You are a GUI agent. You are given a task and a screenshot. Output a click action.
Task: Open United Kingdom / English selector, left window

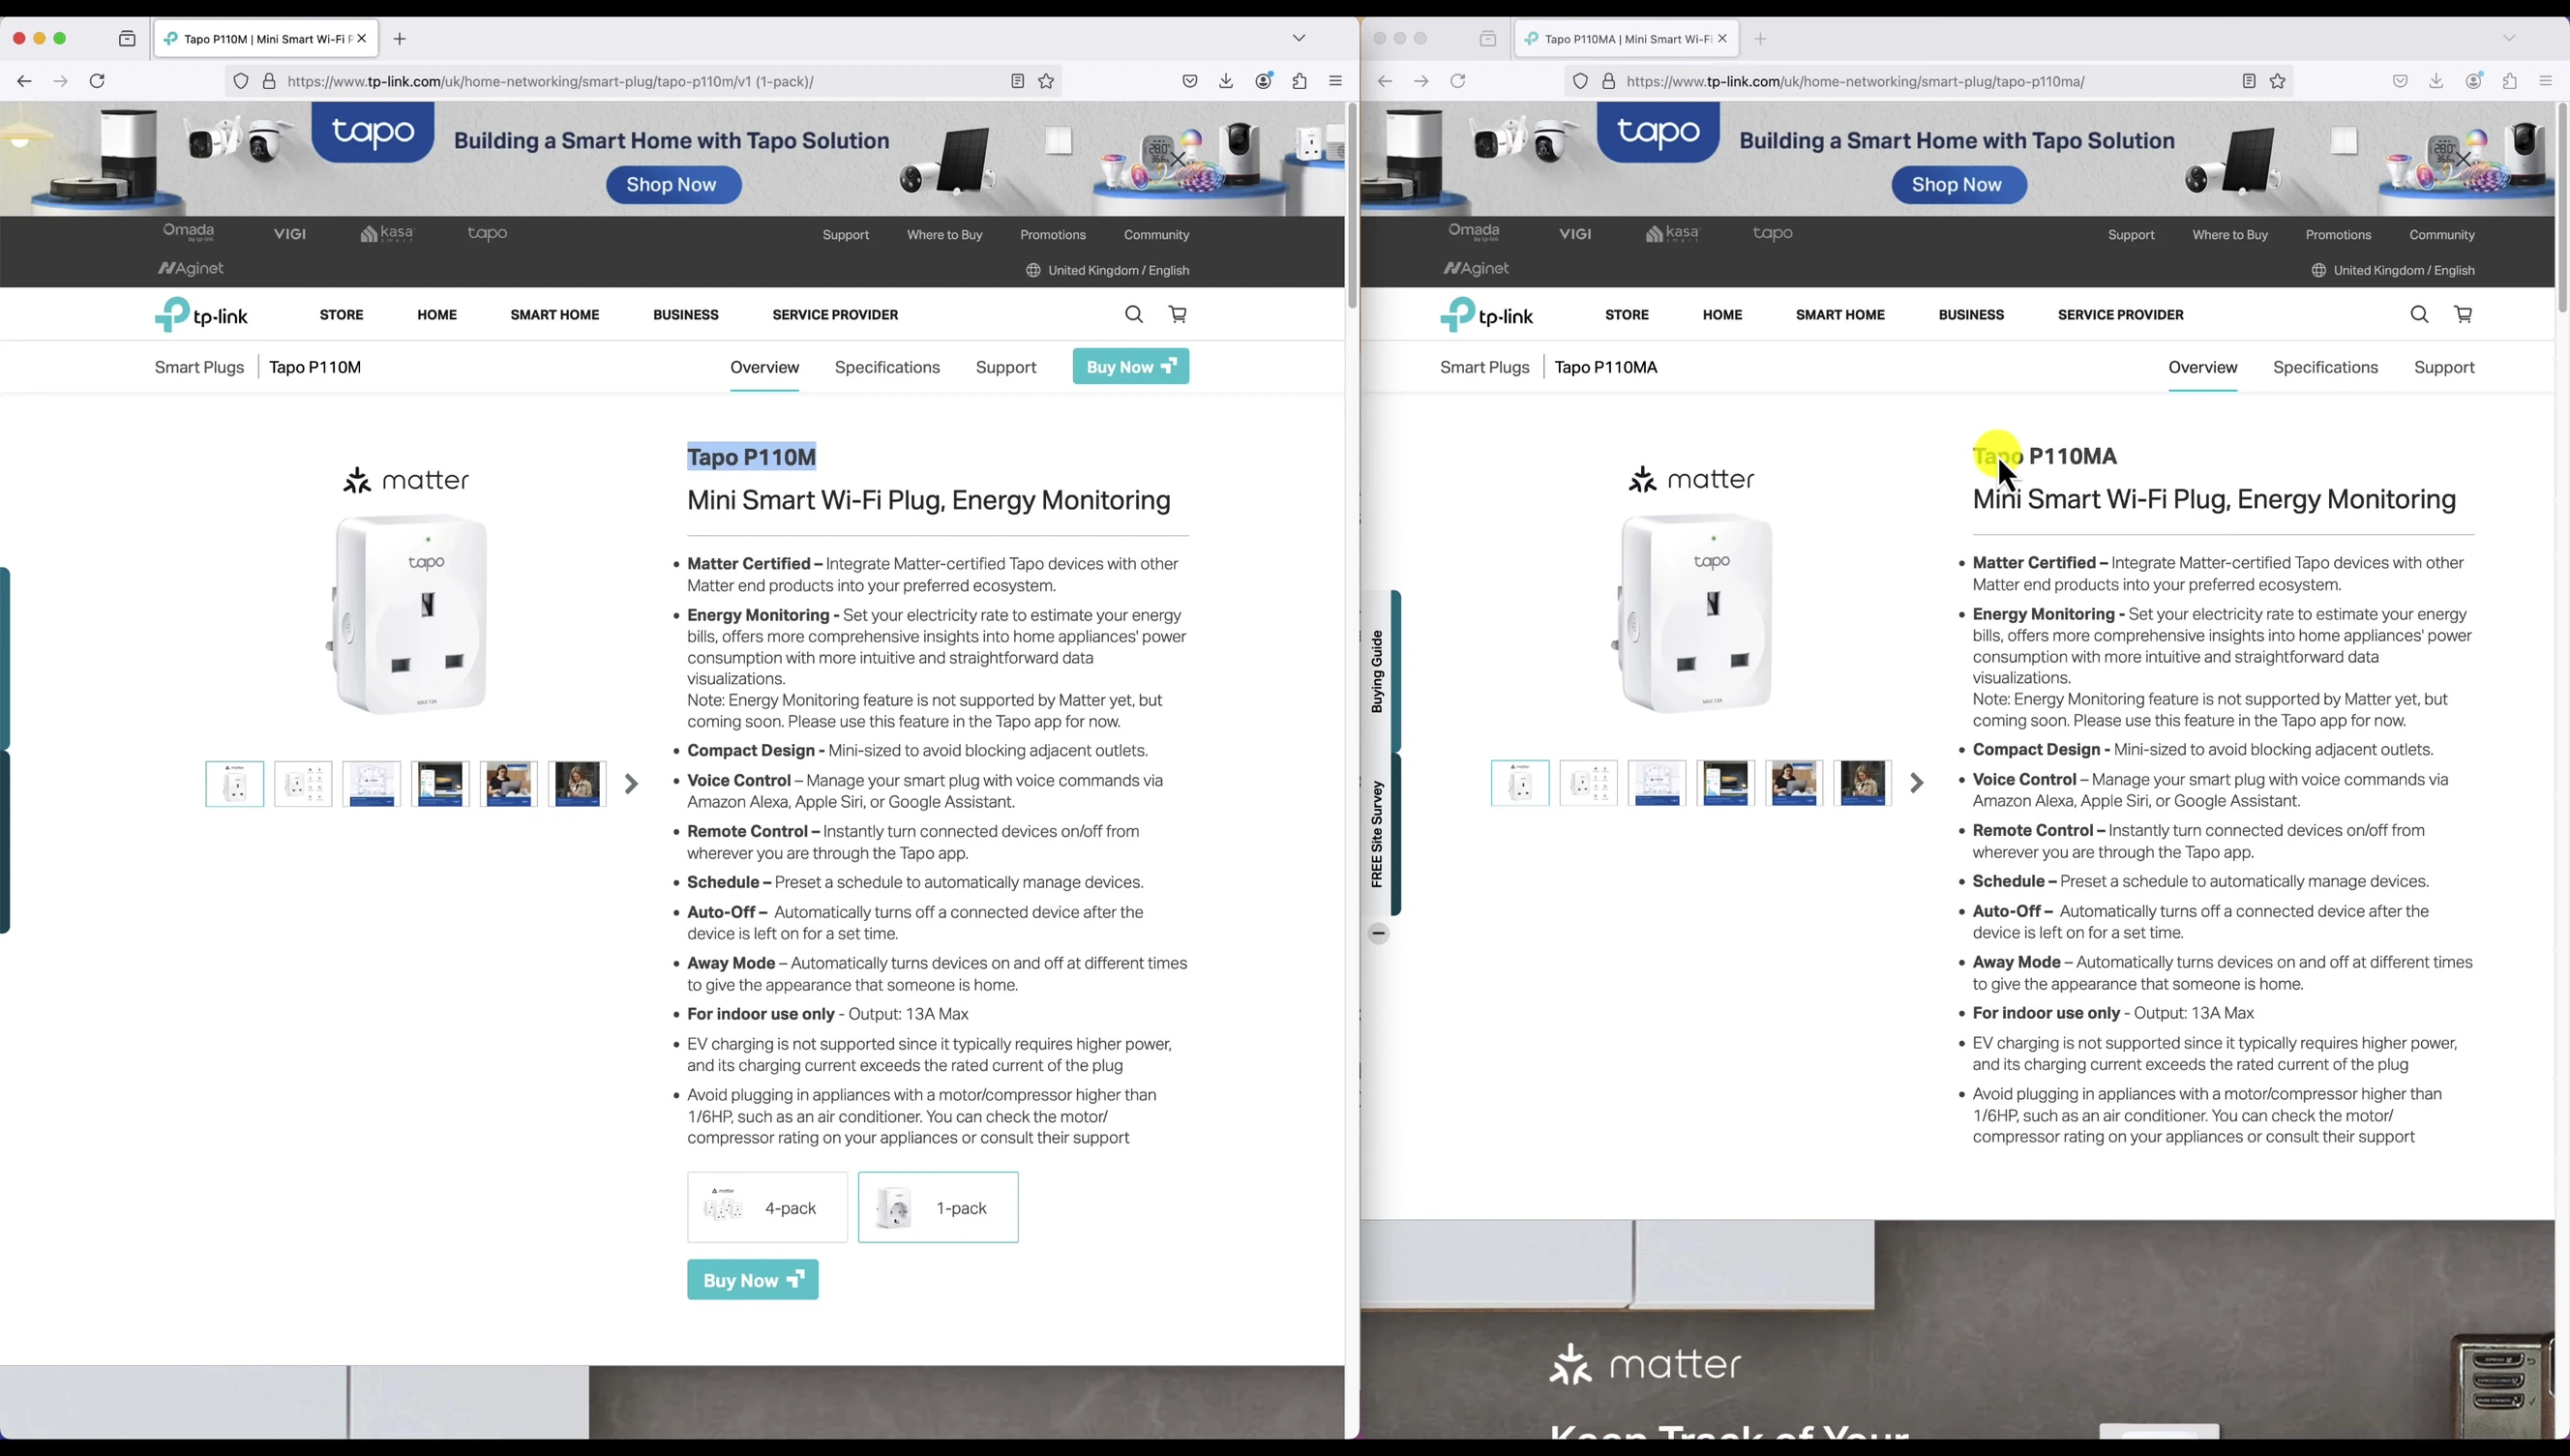click(1108, 270)
